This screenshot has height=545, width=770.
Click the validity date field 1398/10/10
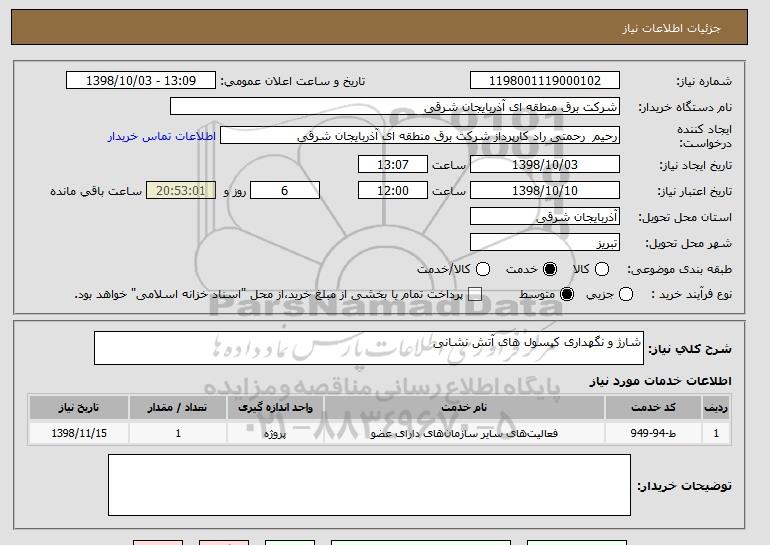545,191
